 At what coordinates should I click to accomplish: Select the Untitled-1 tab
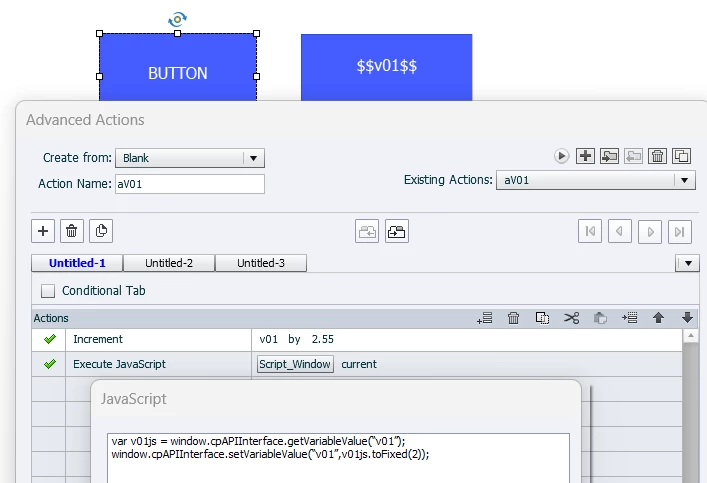77,263
